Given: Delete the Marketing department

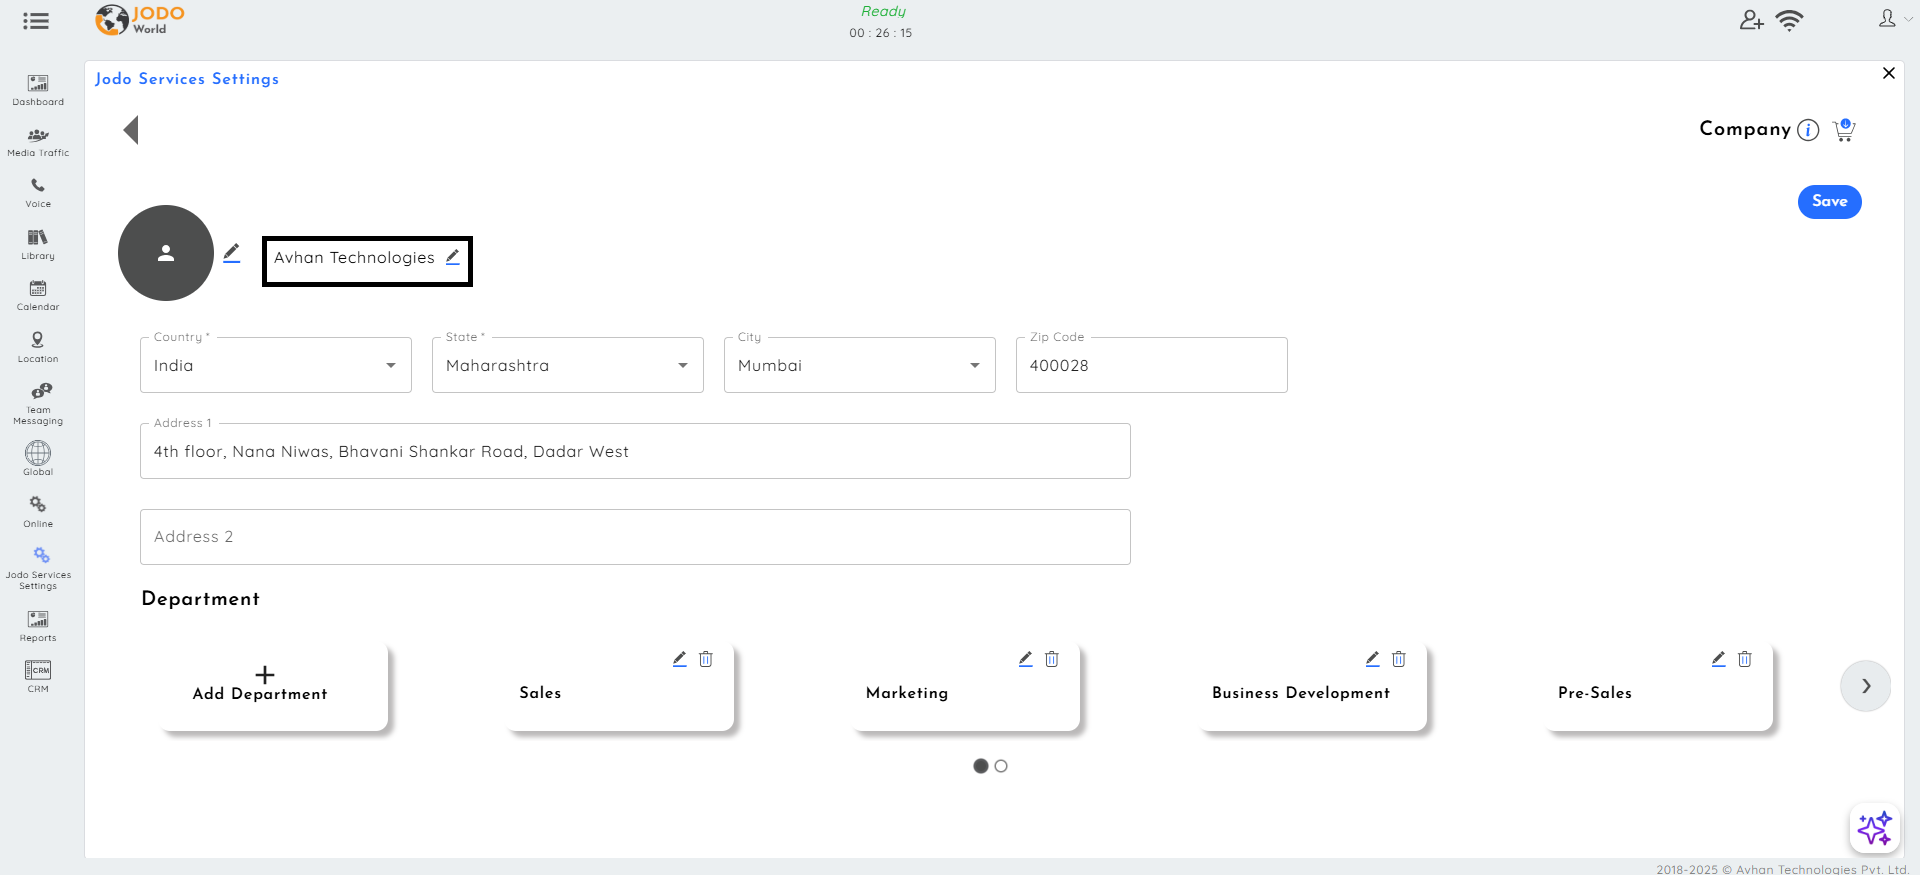Looking at the screenshot, I should [1052, 659].
